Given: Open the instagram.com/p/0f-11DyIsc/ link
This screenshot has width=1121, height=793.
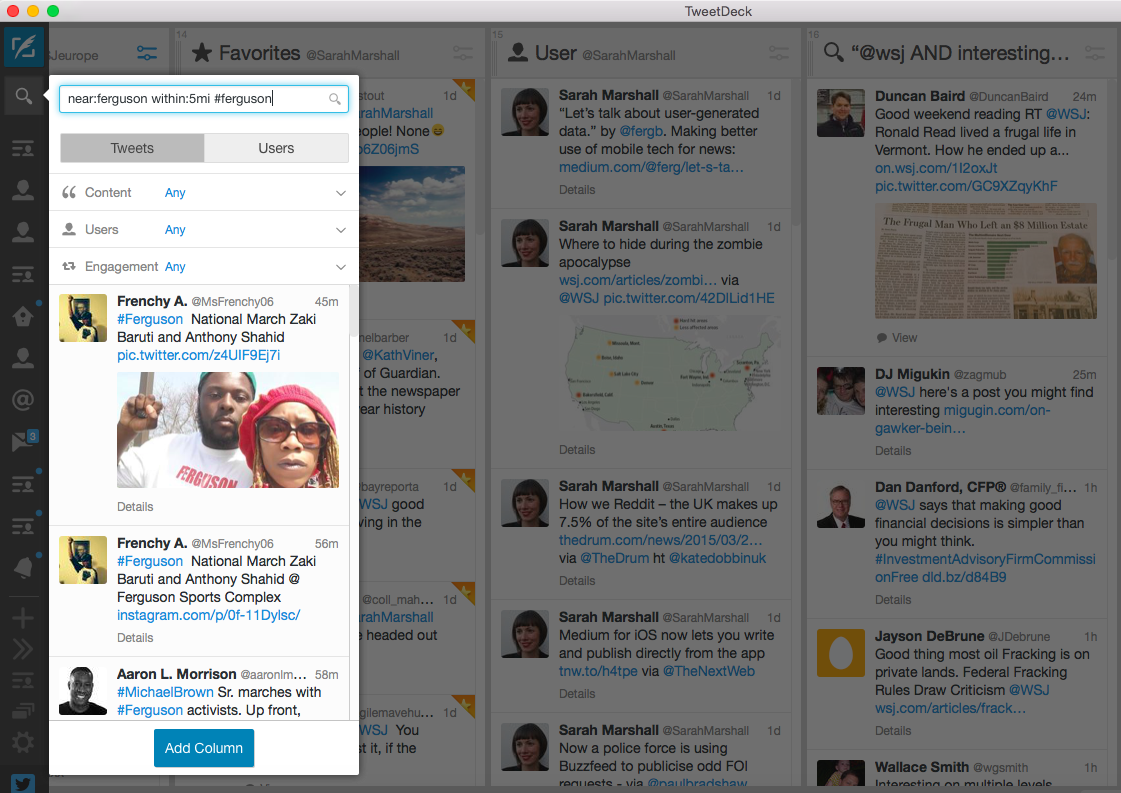Looking at the screenshot, I should click(209, 615).
